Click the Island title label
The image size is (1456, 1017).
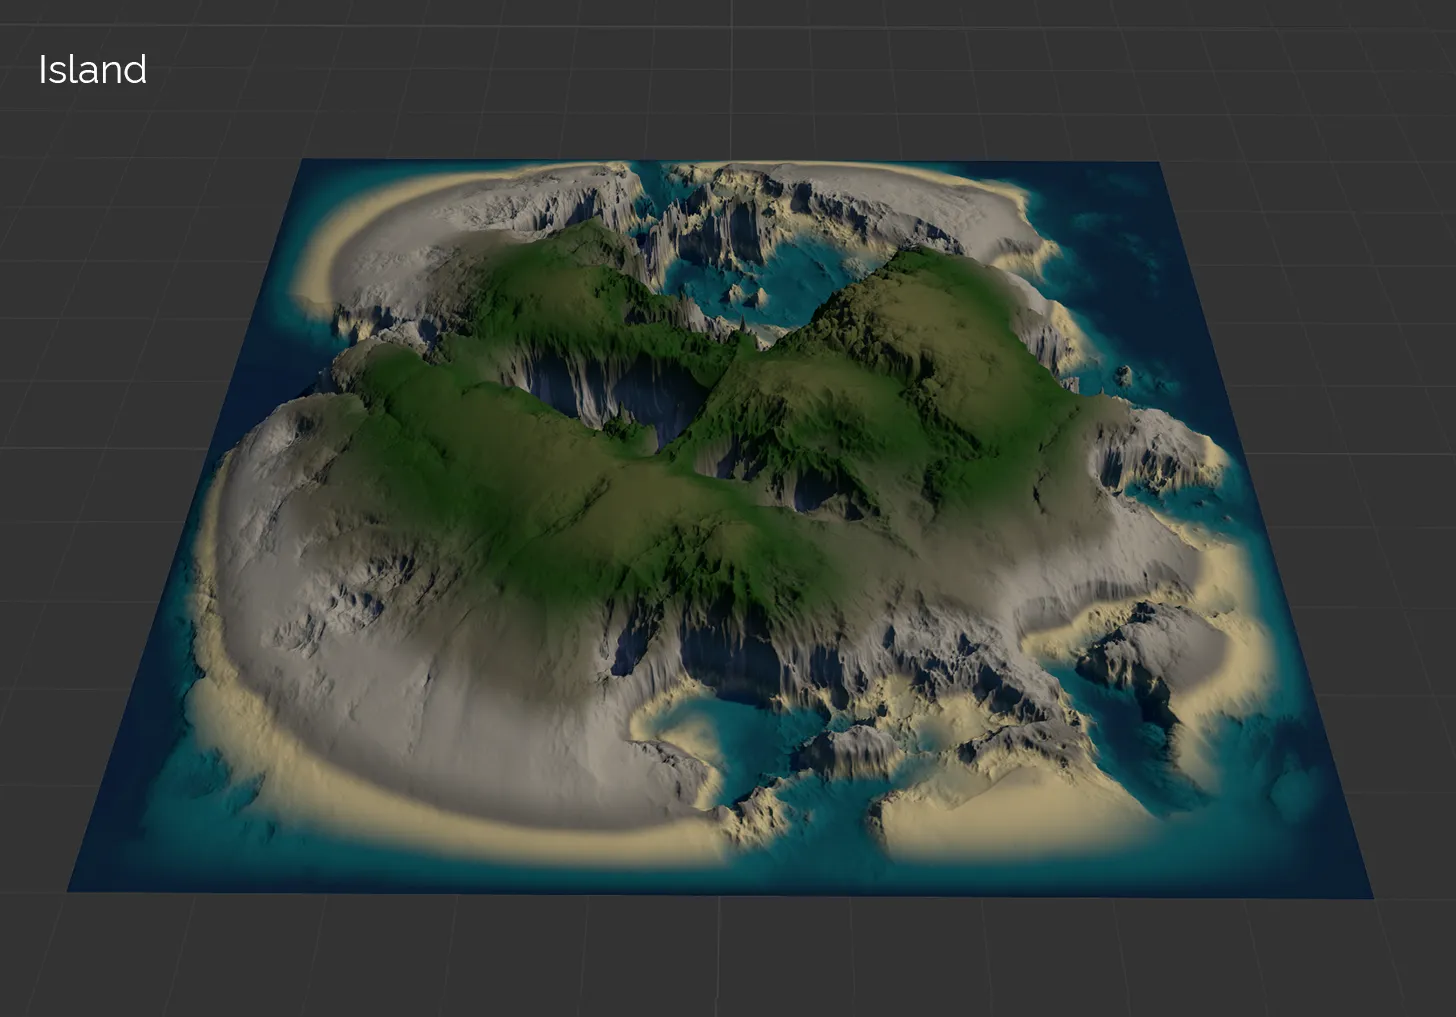point(92,70)
